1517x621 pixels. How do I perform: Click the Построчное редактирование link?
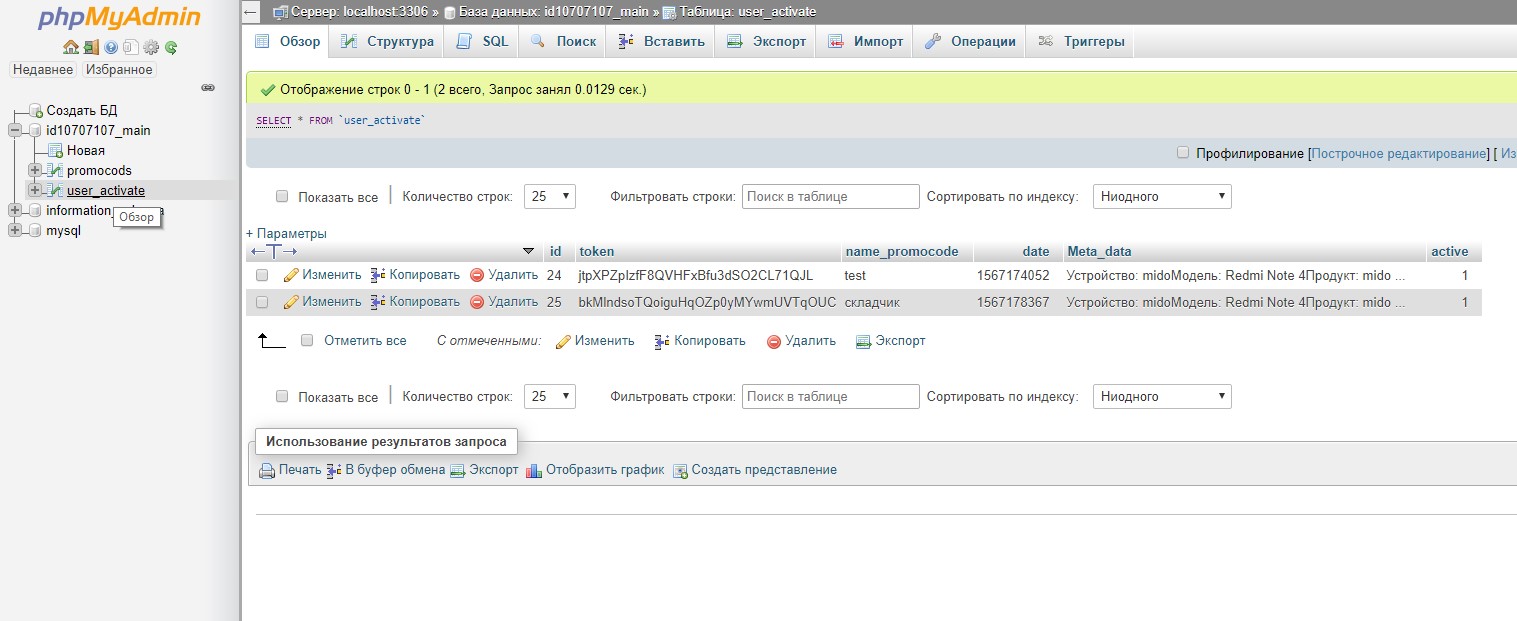click(1399, 154)
